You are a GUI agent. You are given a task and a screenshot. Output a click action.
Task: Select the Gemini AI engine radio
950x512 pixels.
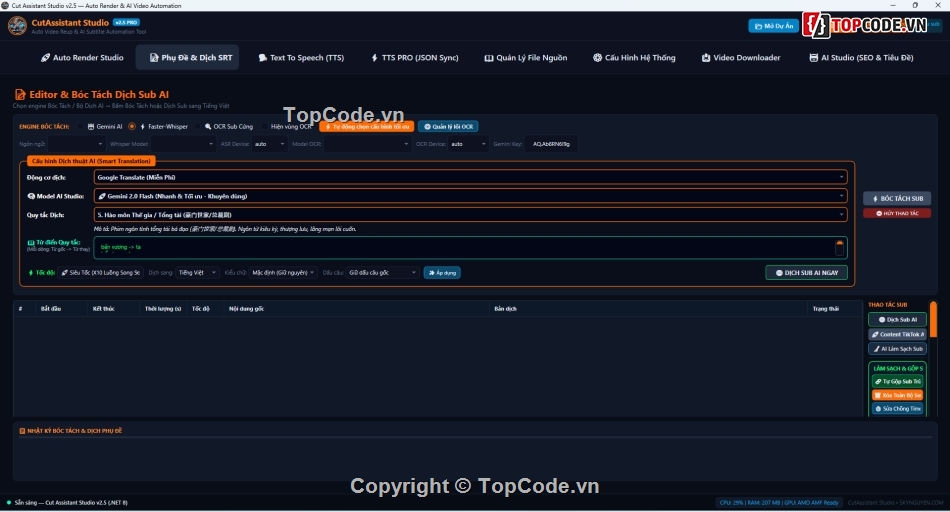pos(80,127)
